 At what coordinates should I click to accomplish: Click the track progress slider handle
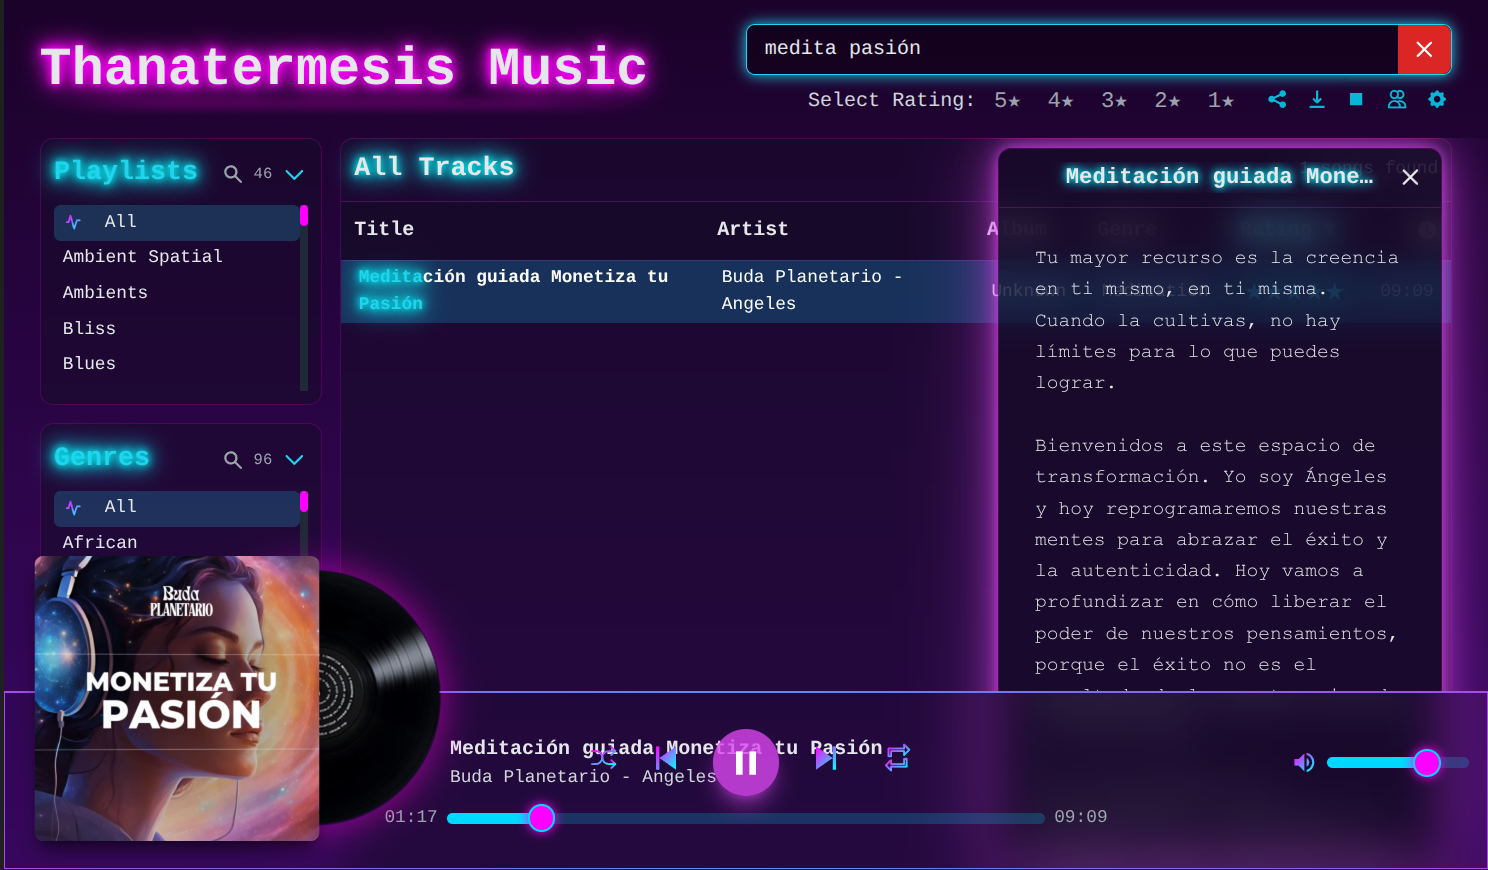point(542,818)
